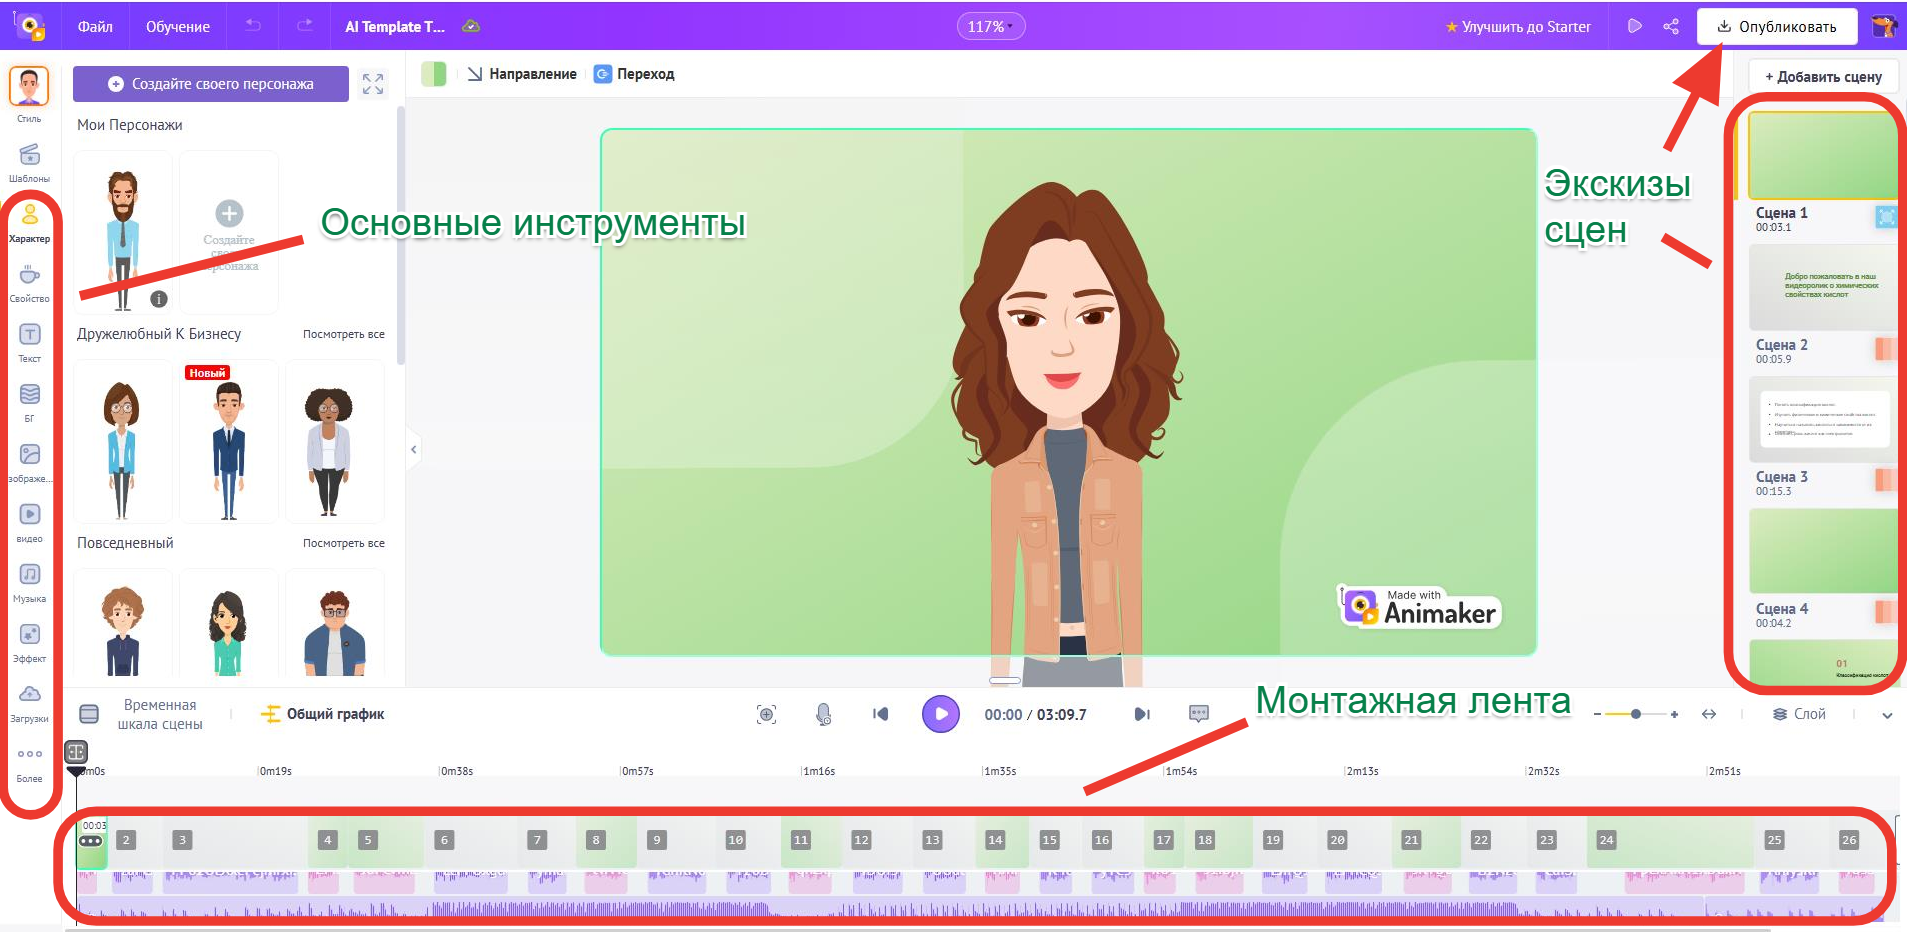Open the Музыка music tool
The height and width of the screenshot is (932, 1907).
pyautogui.click(x=29, y=582)
